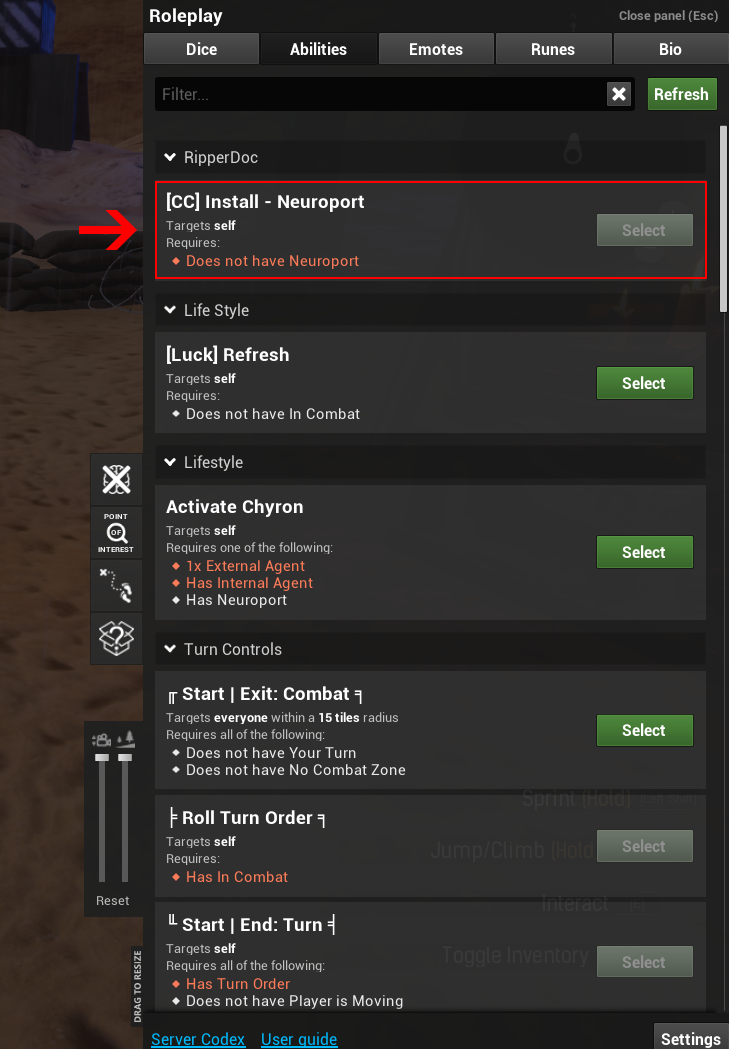Screen dimensions: 729x1049
Task: Click the tree distance icon above slider
Action: pos(125,741)
